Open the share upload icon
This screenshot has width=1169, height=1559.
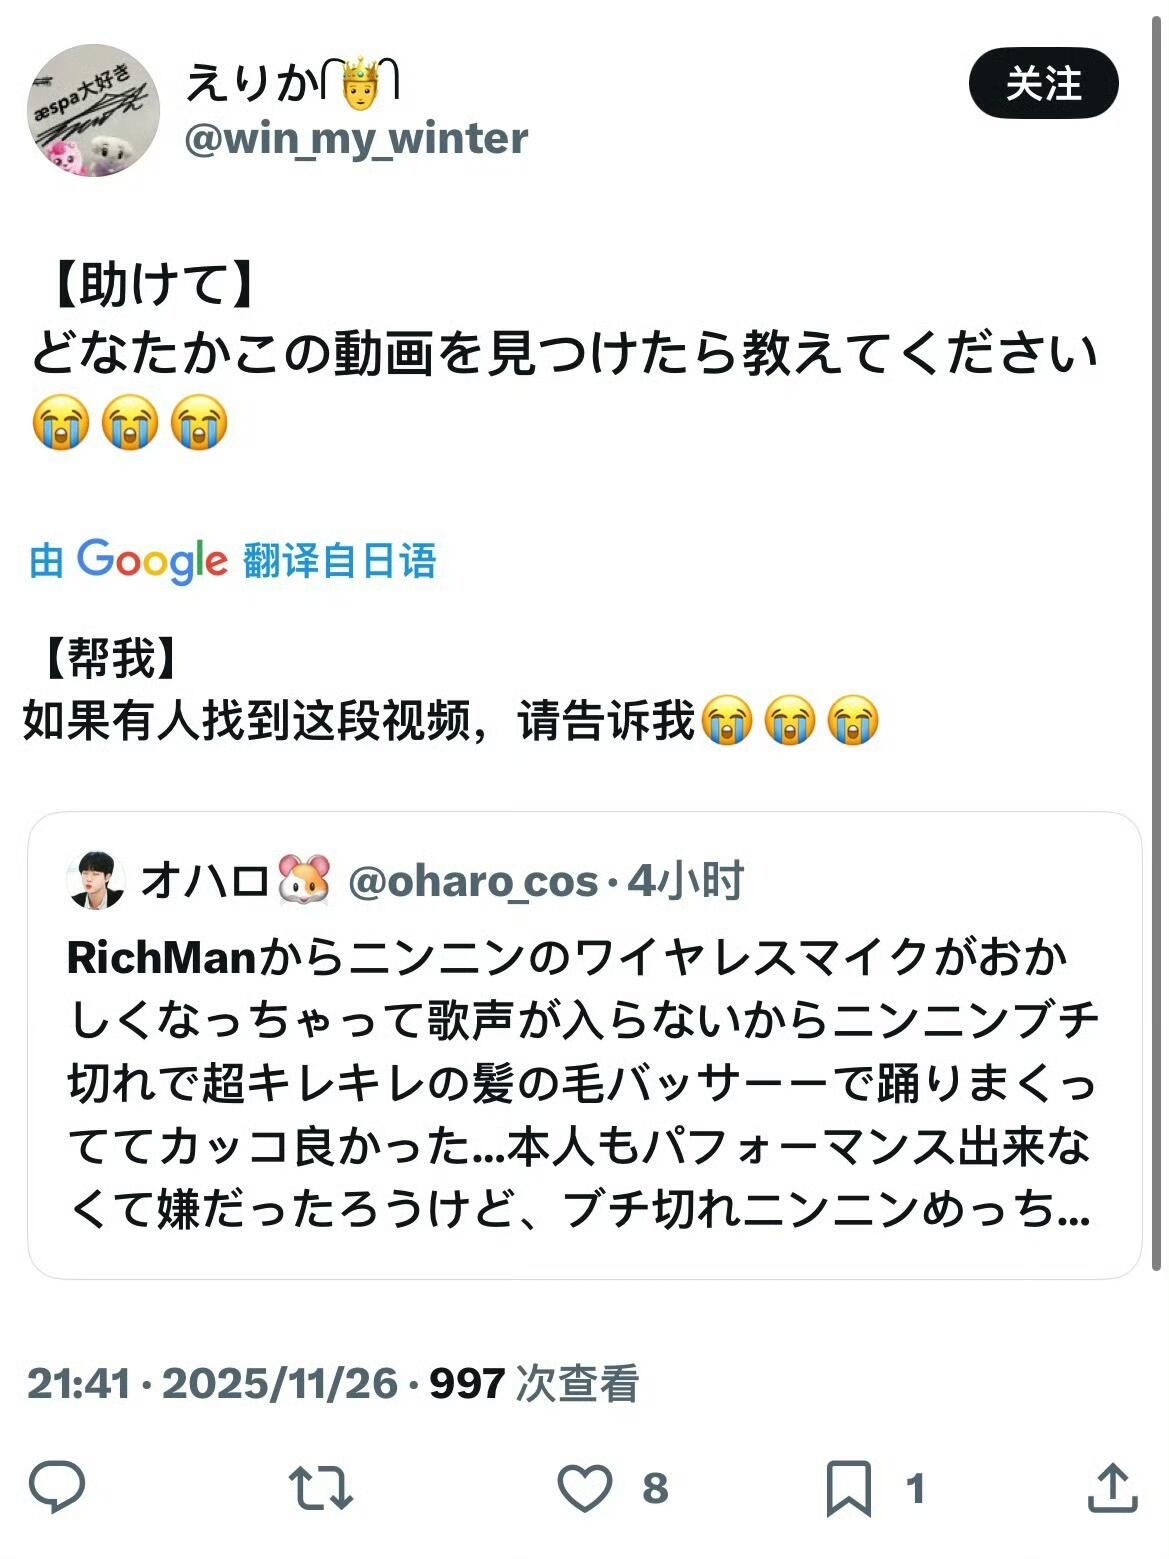[1112, 1488]
